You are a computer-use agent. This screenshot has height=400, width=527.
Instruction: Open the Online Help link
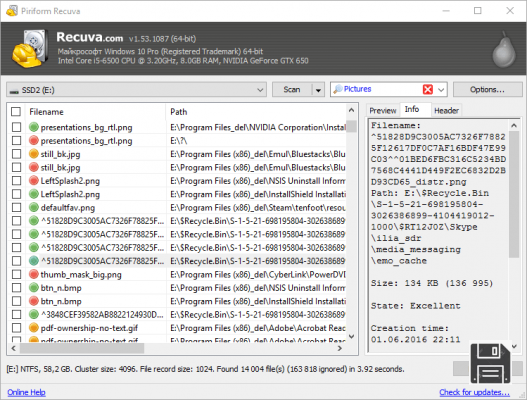(x=26, y=392)
